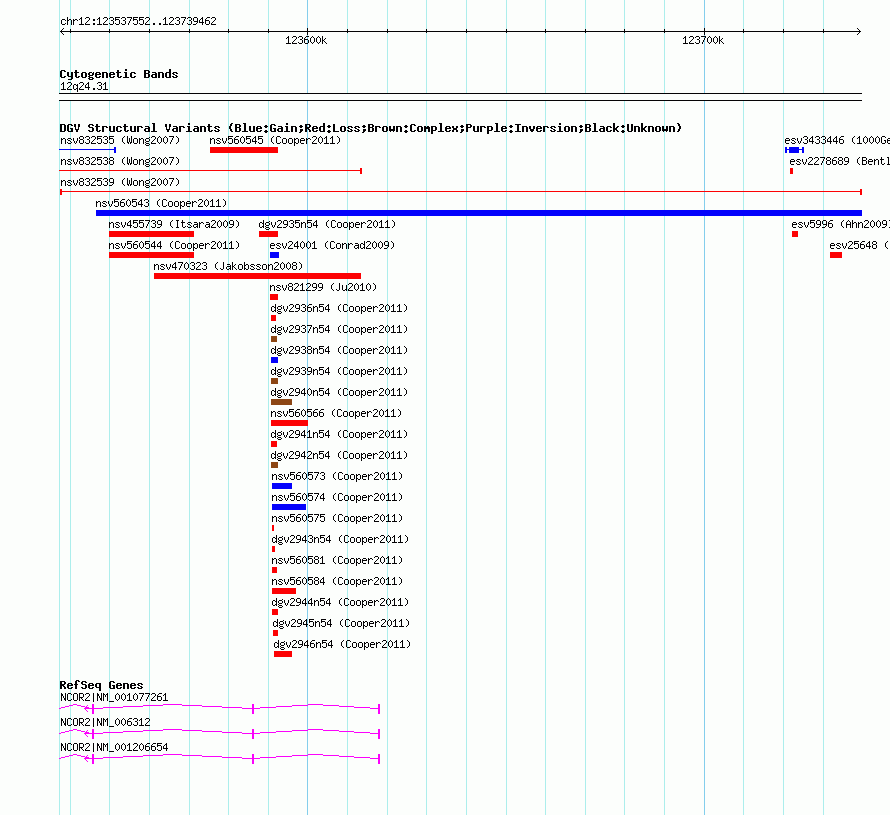The image size is (890, 815).
Task: Select the nsv560544 (Cooper2011) label
Action: click(x=174, y=245)
